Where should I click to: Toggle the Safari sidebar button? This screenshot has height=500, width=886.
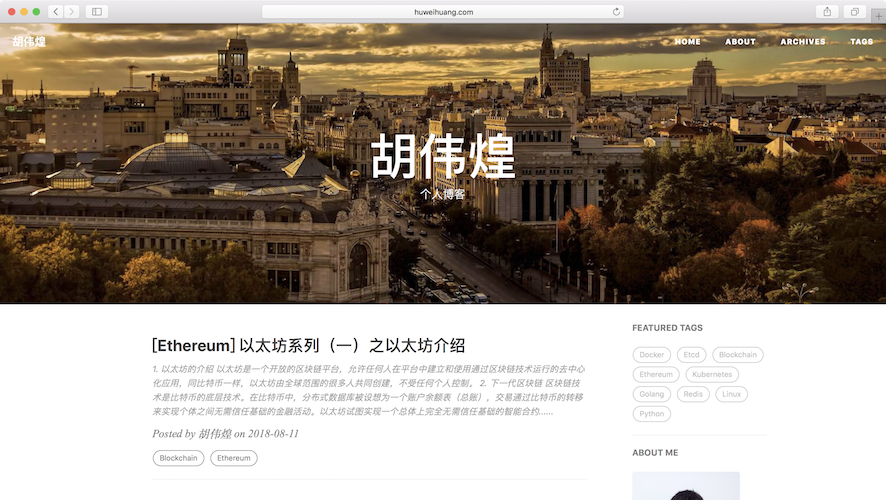pos(97,12)
